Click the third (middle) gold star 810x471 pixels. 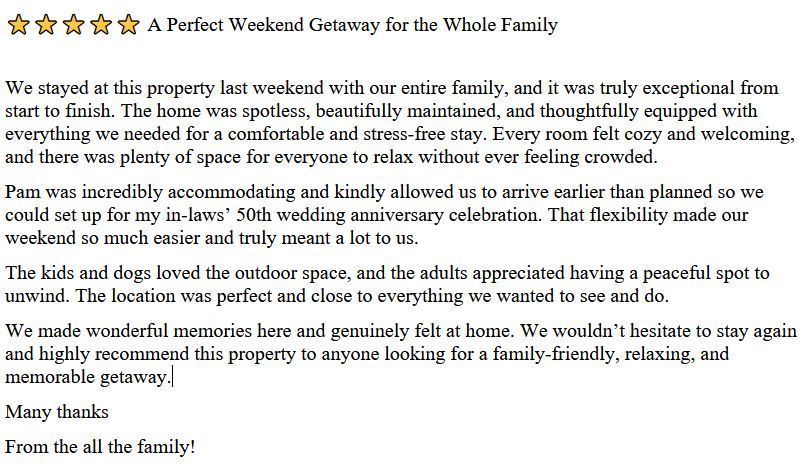tap(73, 25)
